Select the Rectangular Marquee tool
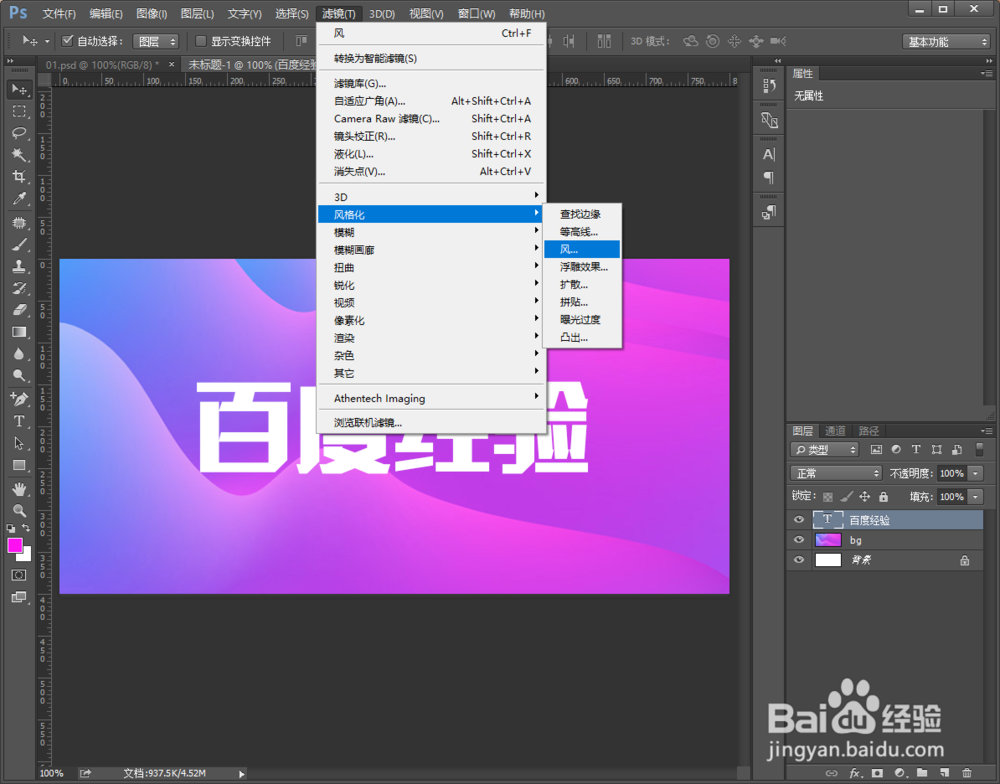The image size is (1000, 784). (x=19, y=112)
